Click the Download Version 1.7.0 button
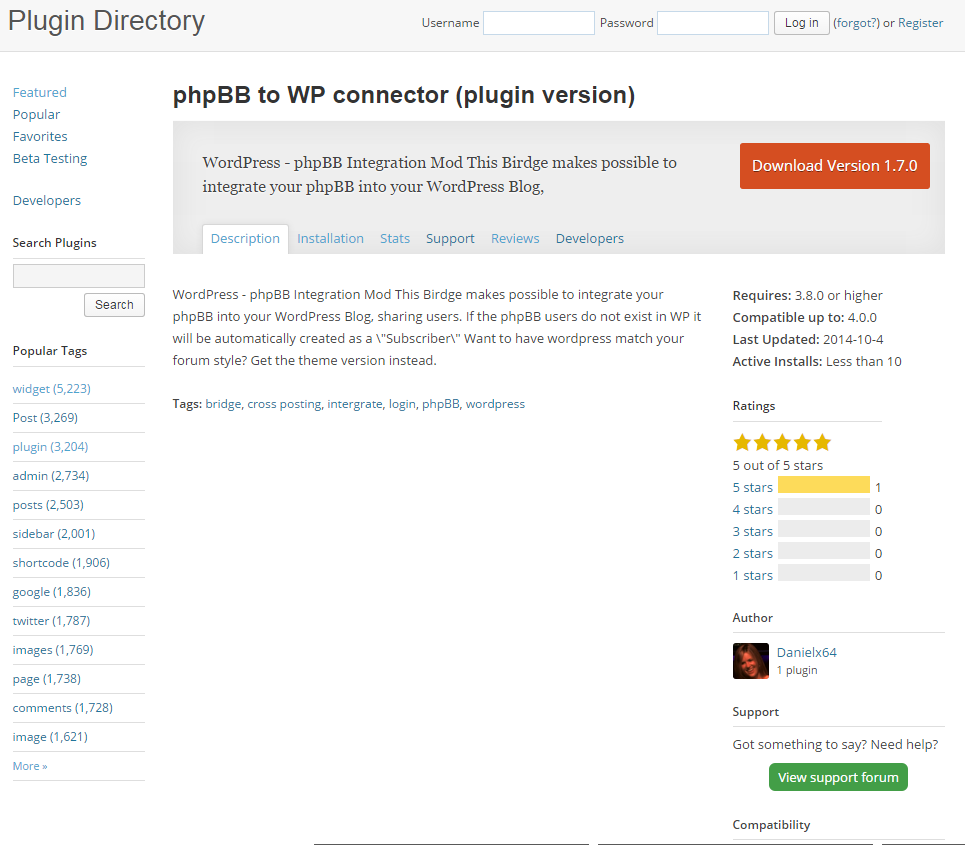Screen dimensions: 965x845 [x=835, y=166]
